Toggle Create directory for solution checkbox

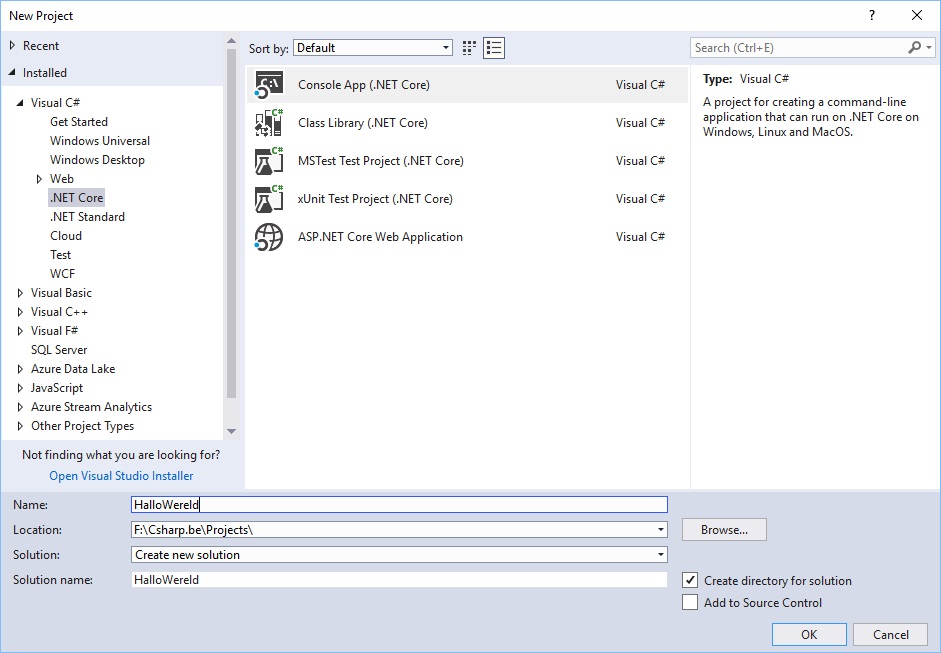[690, 580]
